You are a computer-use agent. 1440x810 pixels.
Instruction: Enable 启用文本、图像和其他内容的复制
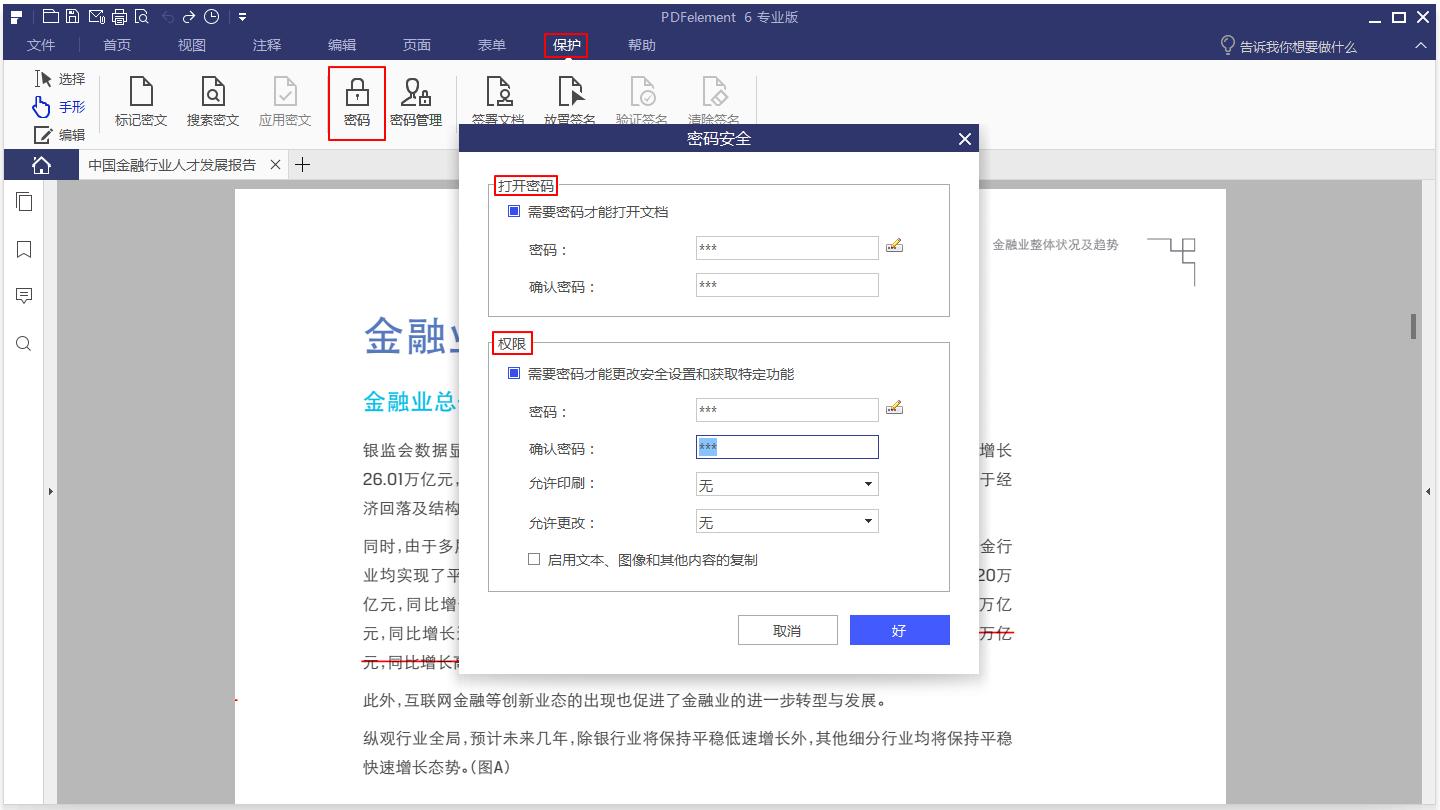535,560
